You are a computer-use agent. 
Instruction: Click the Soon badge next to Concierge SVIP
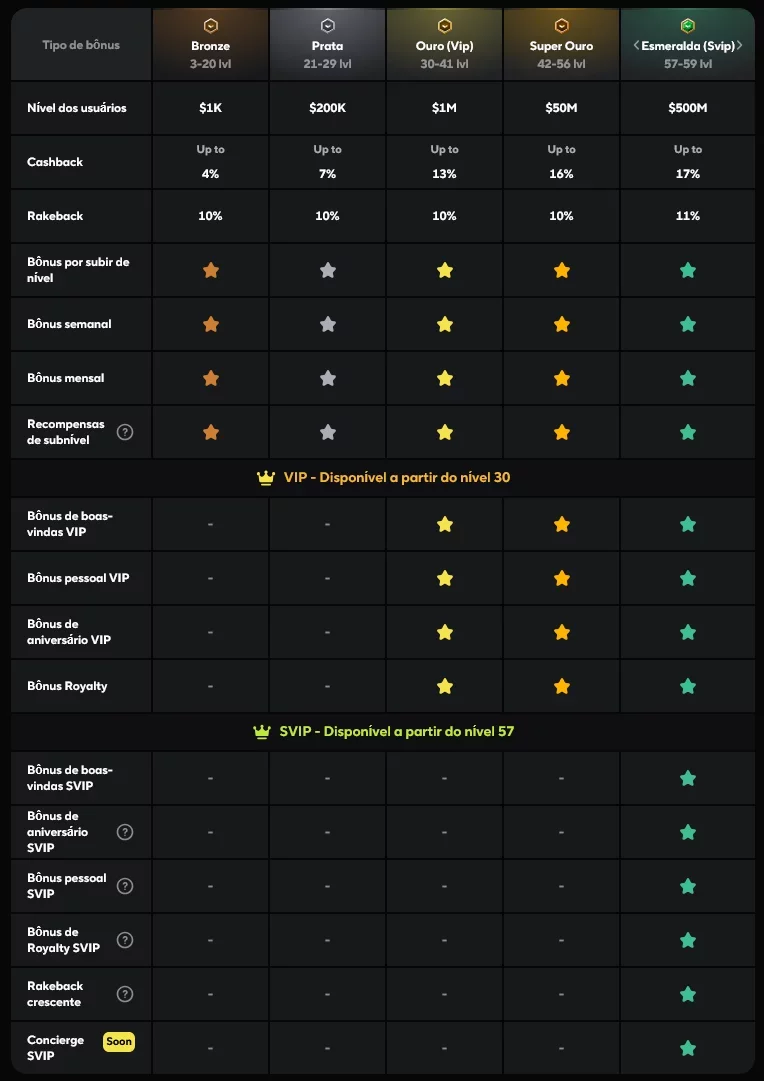click(119, 1042)
